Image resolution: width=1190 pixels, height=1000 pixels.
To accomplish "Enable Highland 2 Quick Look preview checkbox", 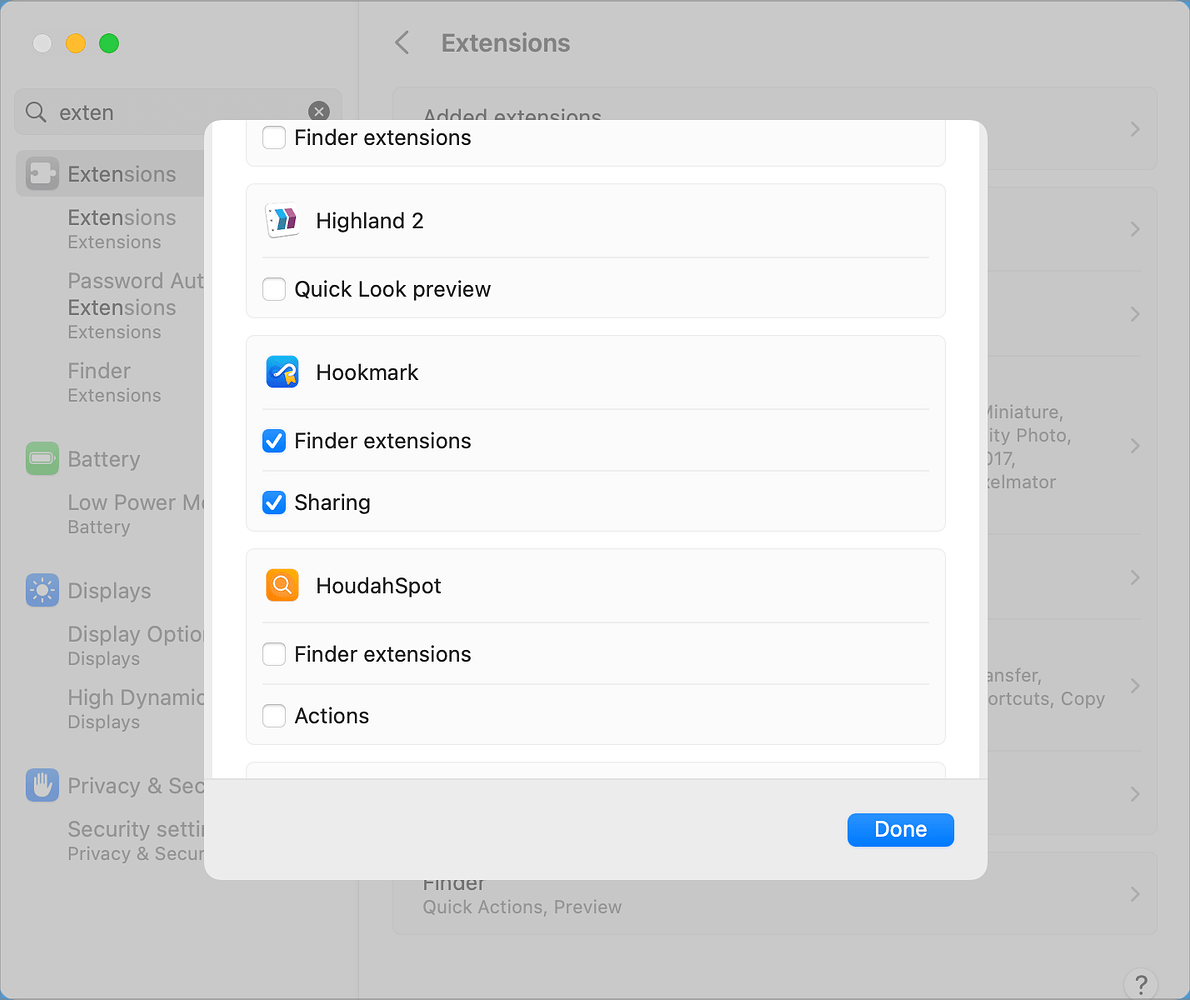I will pyautogui.click(x=274, y=289).
